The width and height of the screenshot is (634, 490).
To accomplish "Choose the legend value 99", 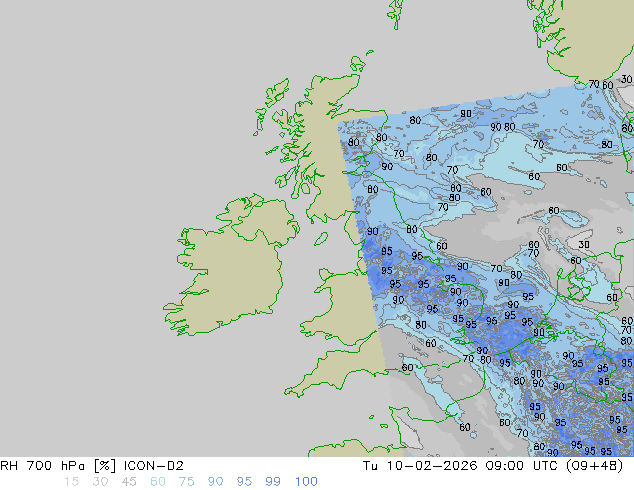I will click(273, 482).
